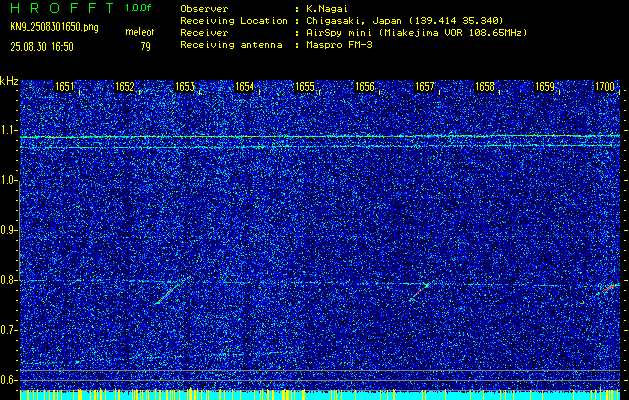The width and height of the screenshot is (629, 400).
Task: Click the 1651 time marker
Action: tap(65, 87)
